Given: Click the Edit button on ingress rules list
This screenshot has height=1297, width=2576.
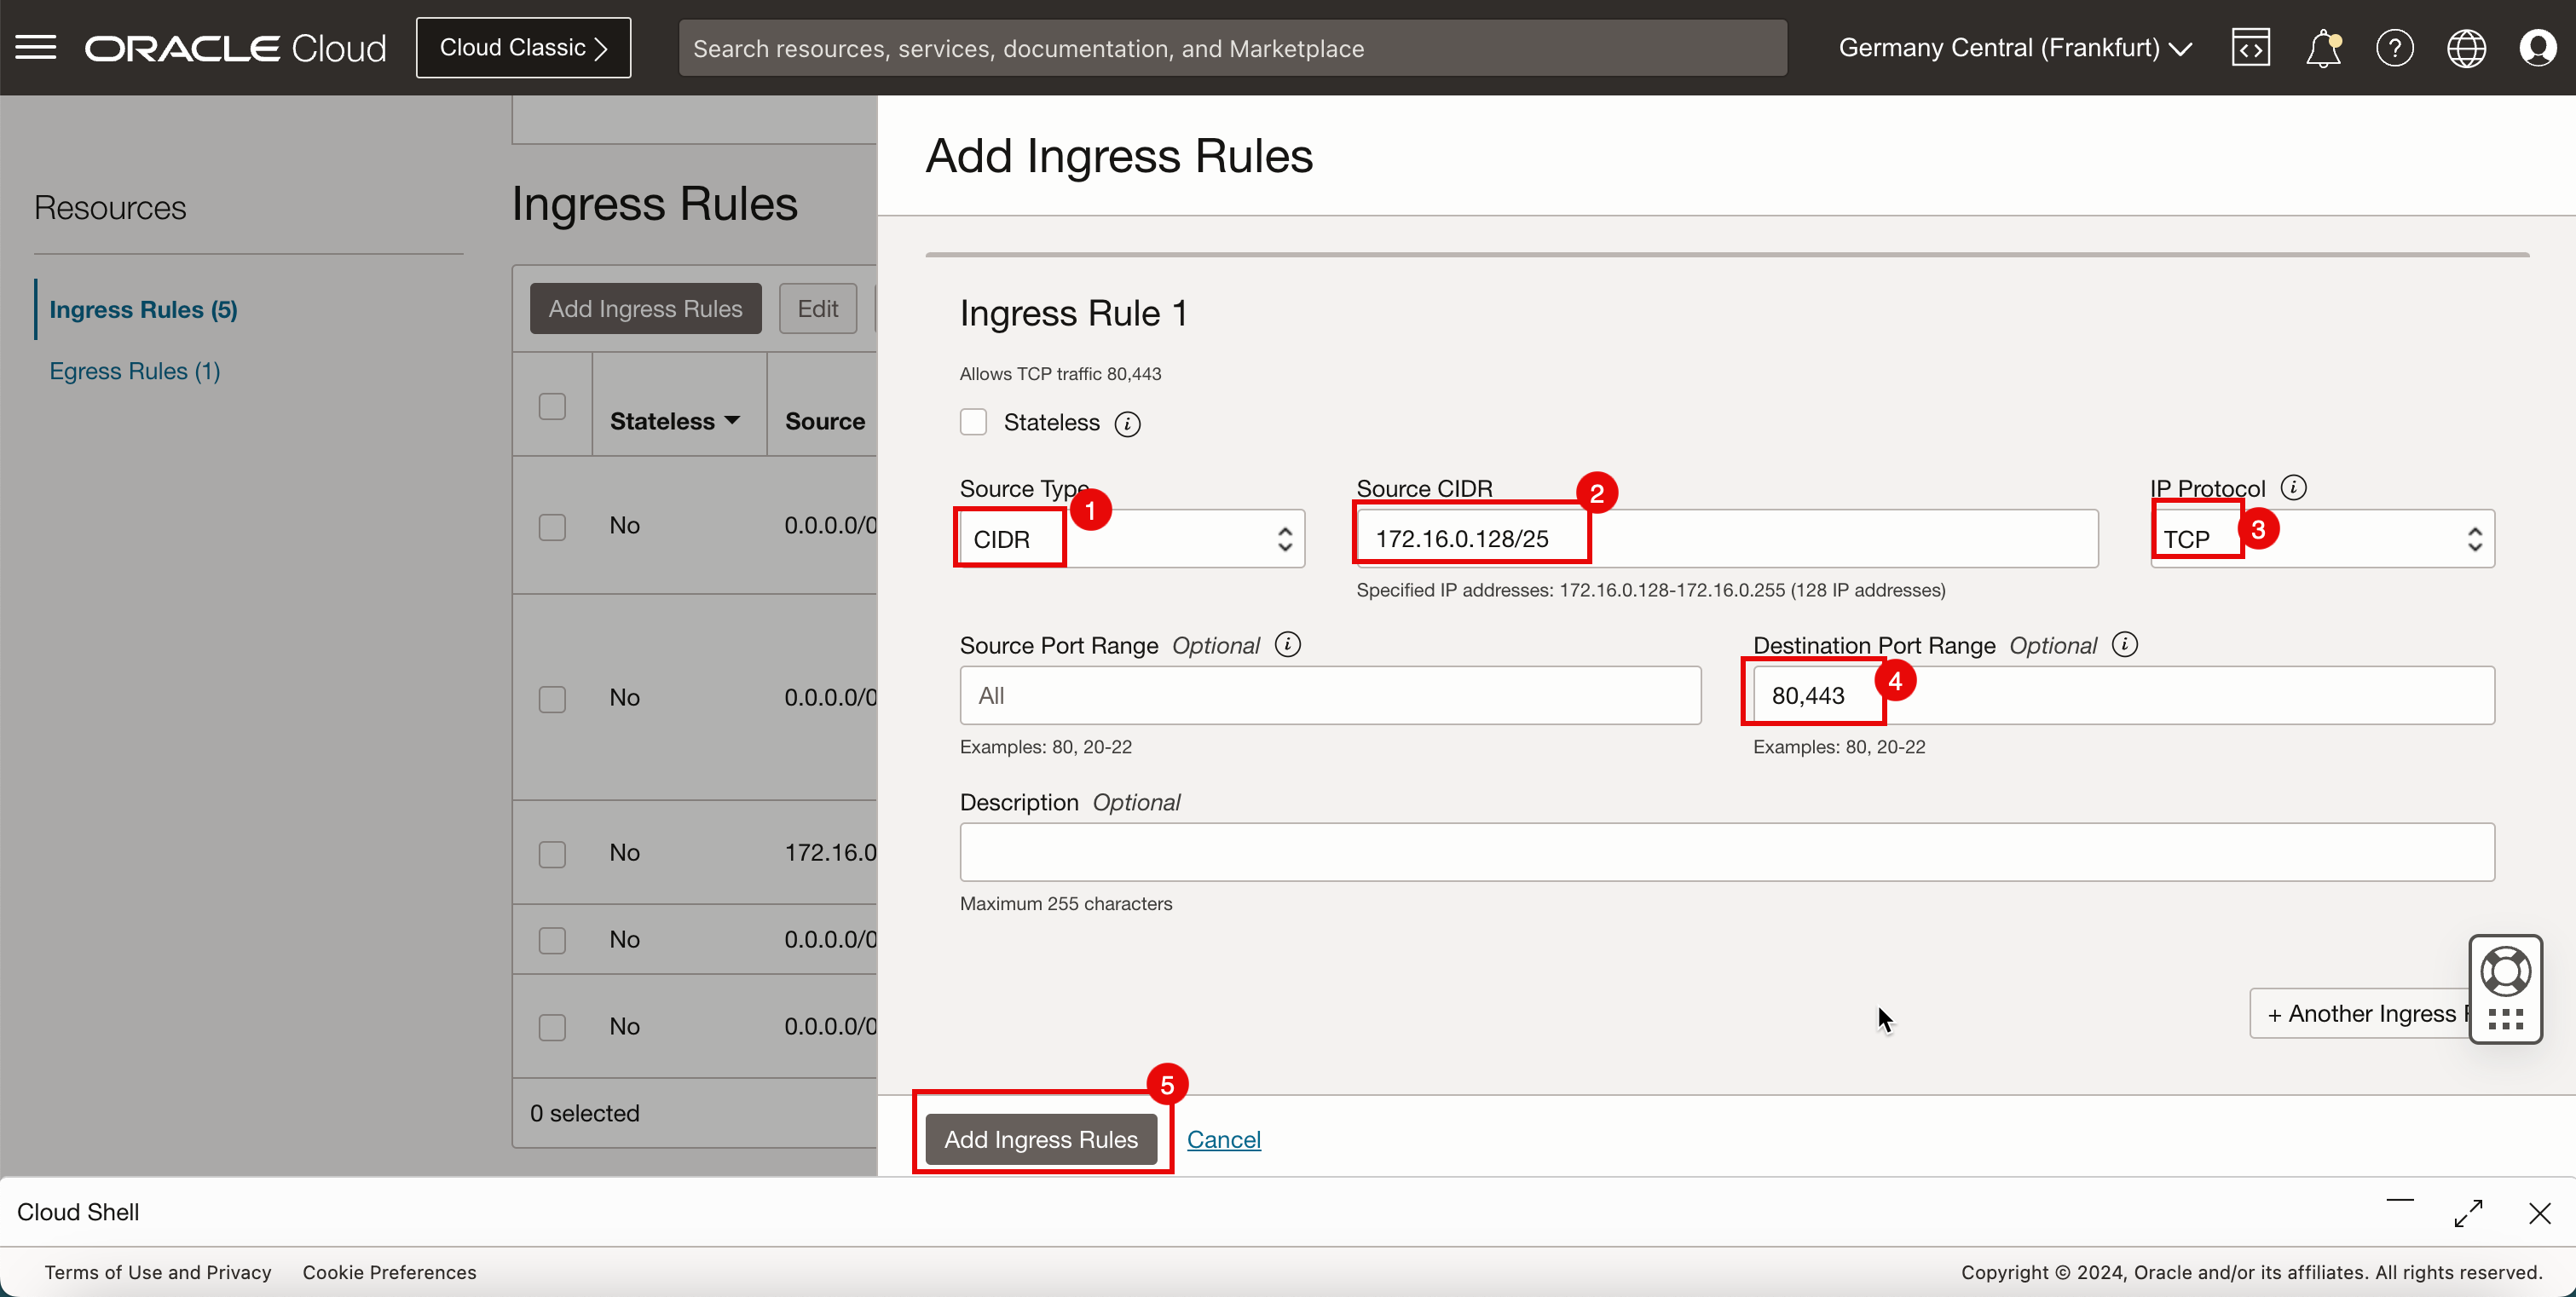Looking at the screenshot, I should tap(817, 309).
